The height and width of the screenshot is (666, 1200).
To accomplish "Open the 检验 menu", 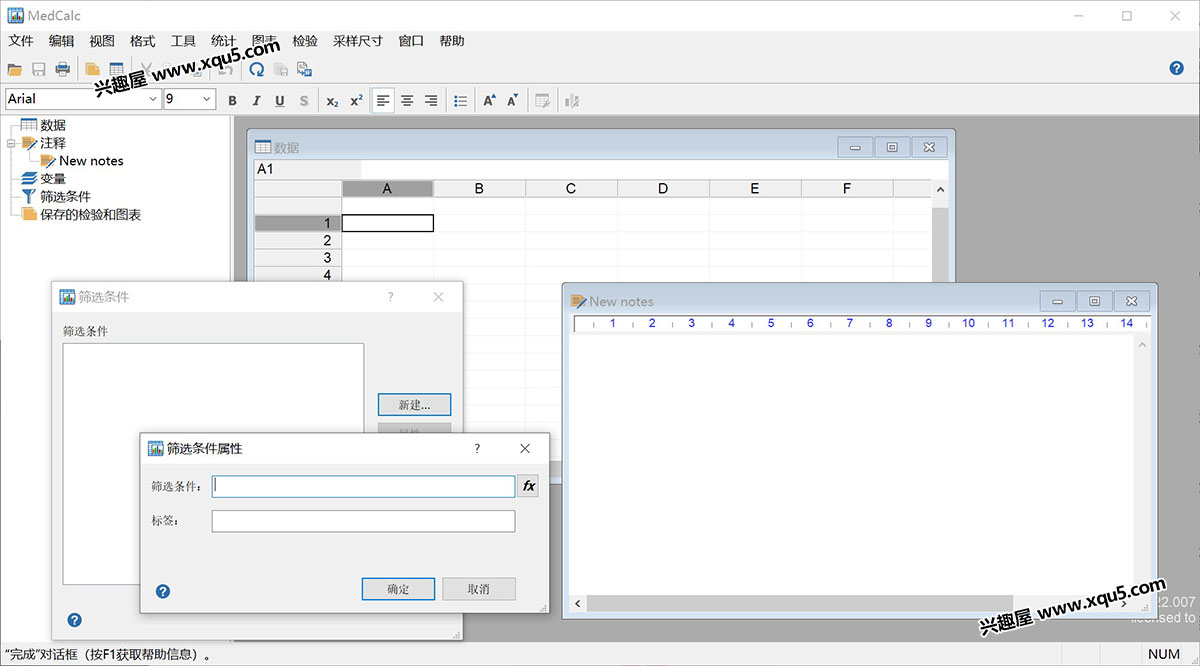I will 305,41.
